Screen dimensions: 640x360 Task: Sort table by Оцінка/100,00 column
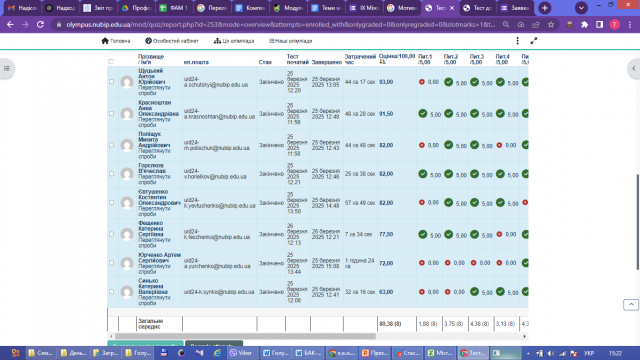click(x=397, y=56)
